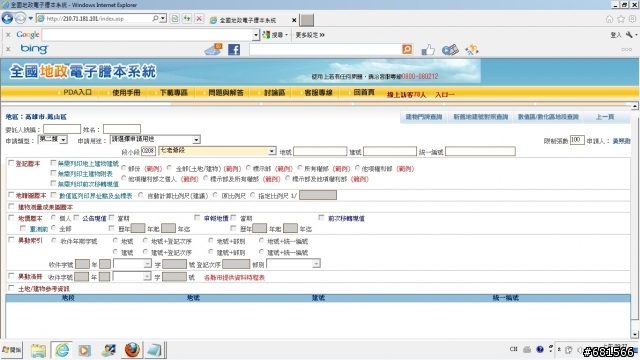640x360 pixels.
Task: Click the 新舊地建號對照查詢 button
Action: pyautogui.click(x=480, y=117)
